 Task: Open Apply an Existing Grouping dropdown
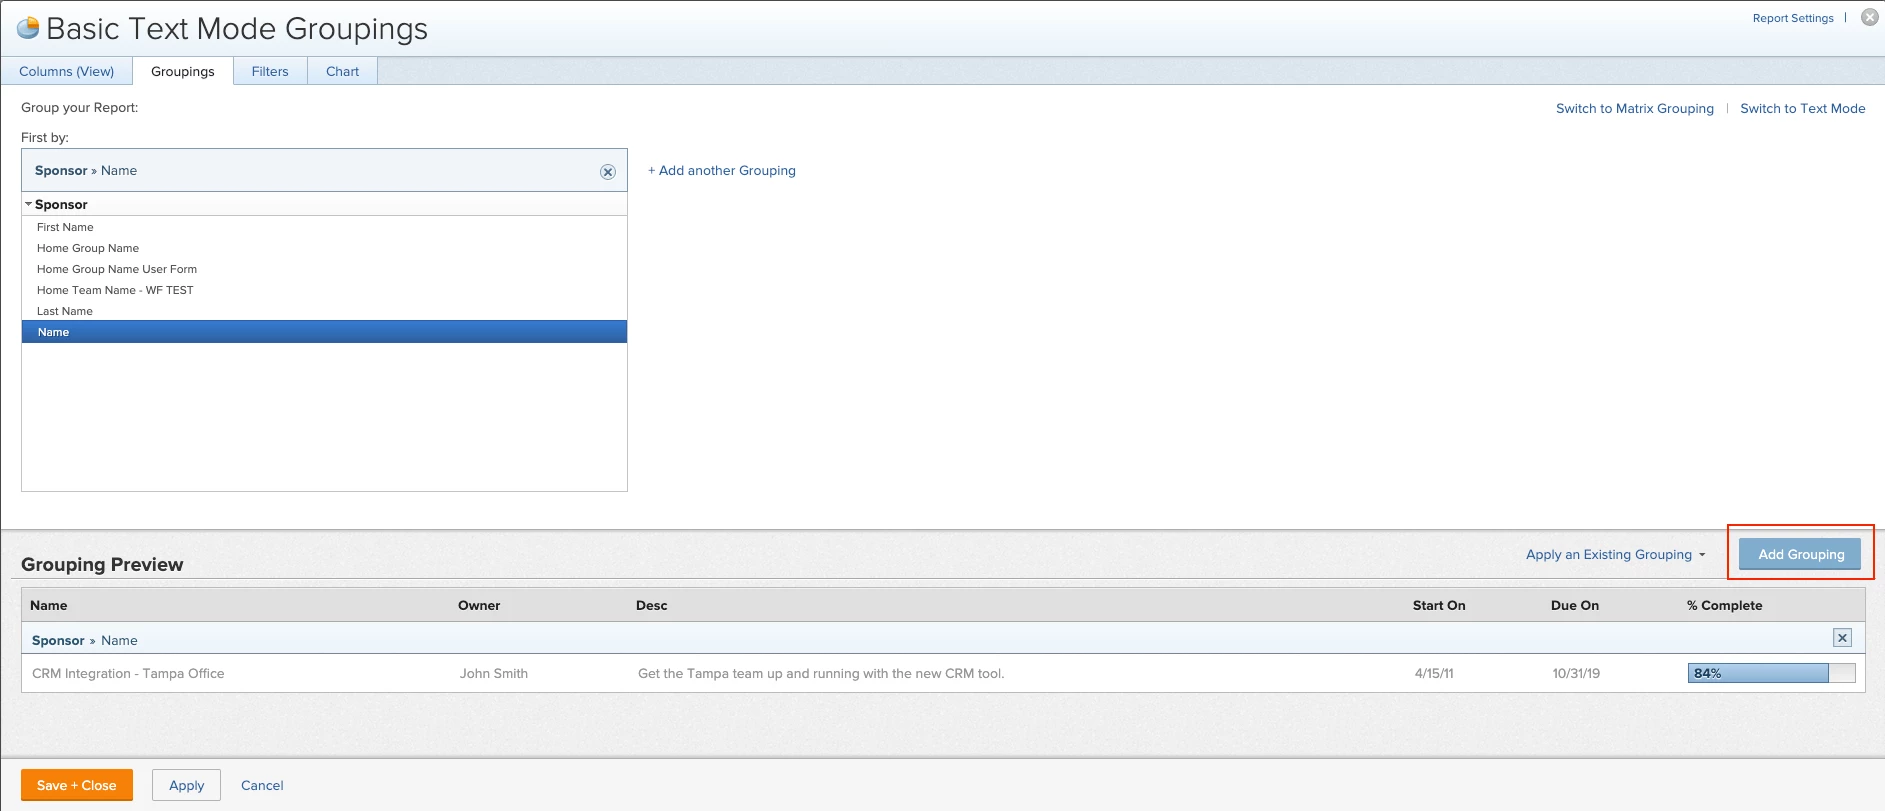click(x=1615, y=554)
